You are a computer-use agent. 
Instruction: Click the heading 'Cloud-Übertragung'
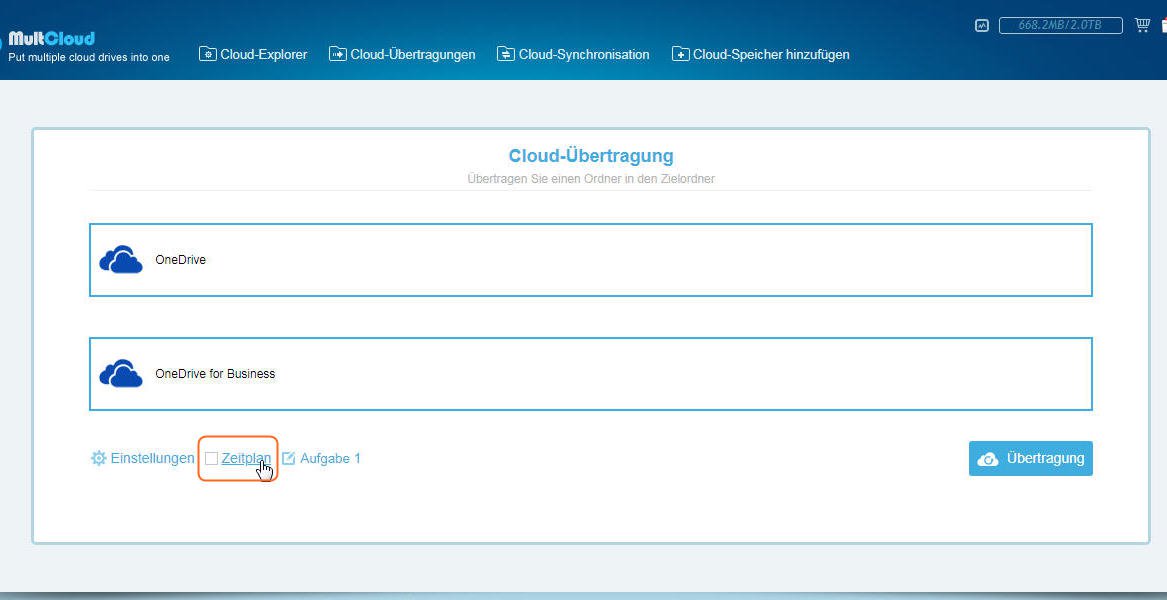click(x=591, y=156)
